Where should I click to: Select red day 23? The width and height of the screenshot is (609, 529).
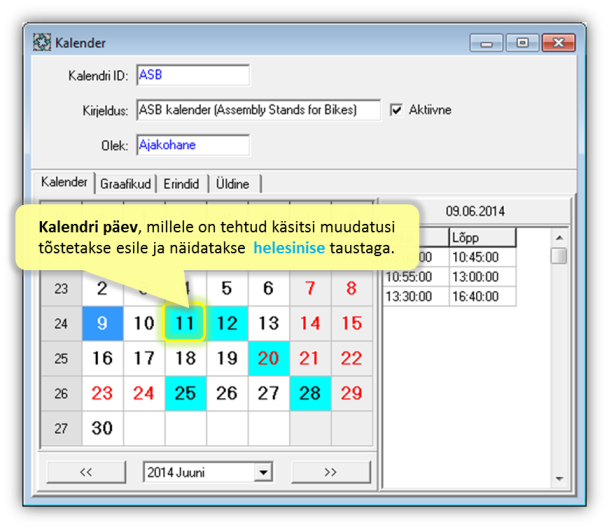[103, 393]
